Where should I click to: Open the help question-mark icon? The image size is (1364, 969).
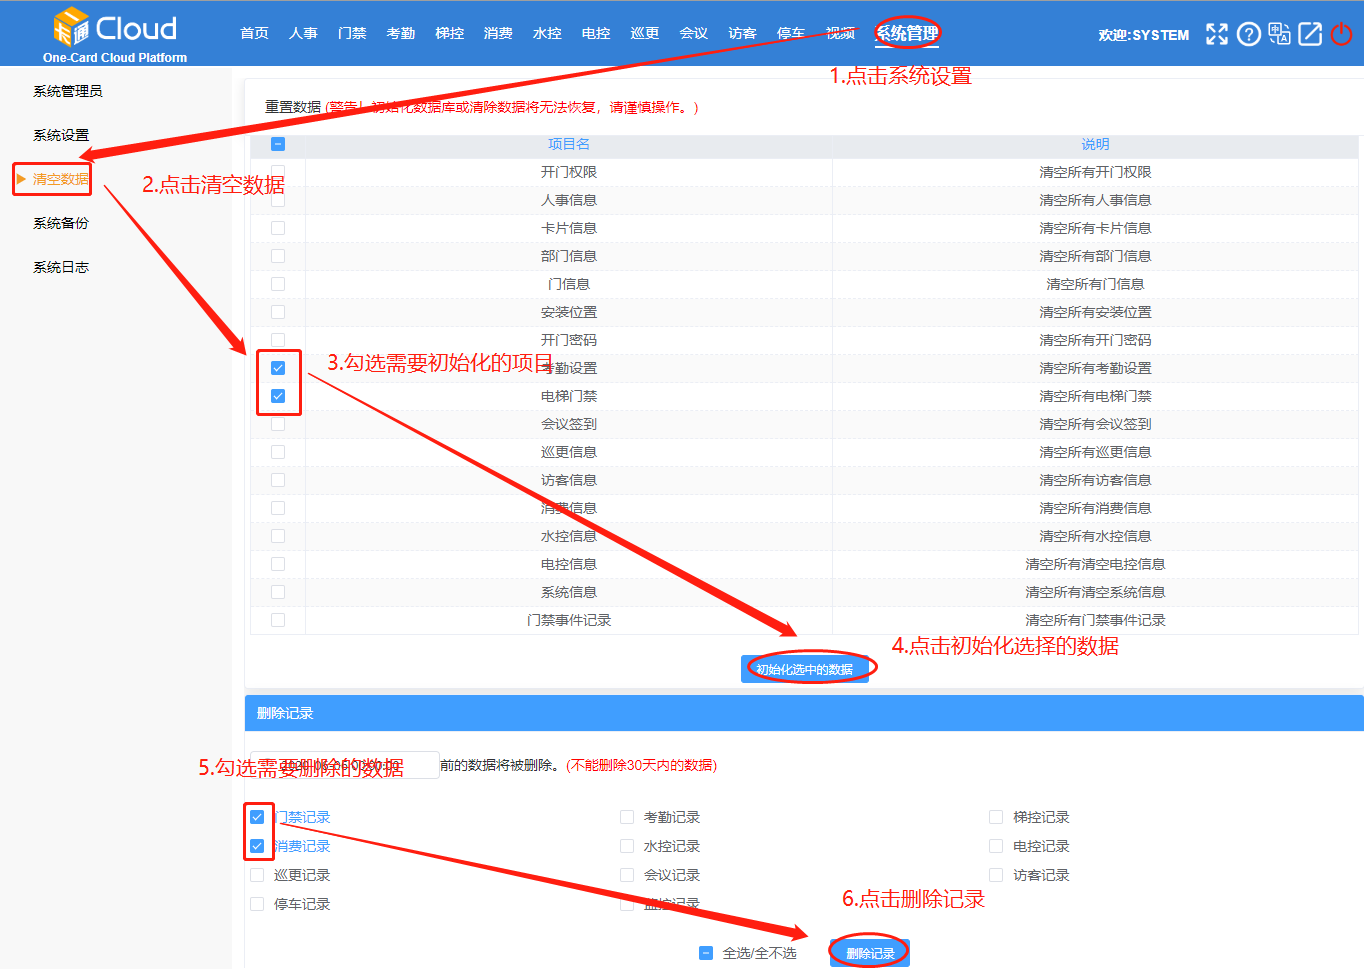click(x=1248, y=33)
